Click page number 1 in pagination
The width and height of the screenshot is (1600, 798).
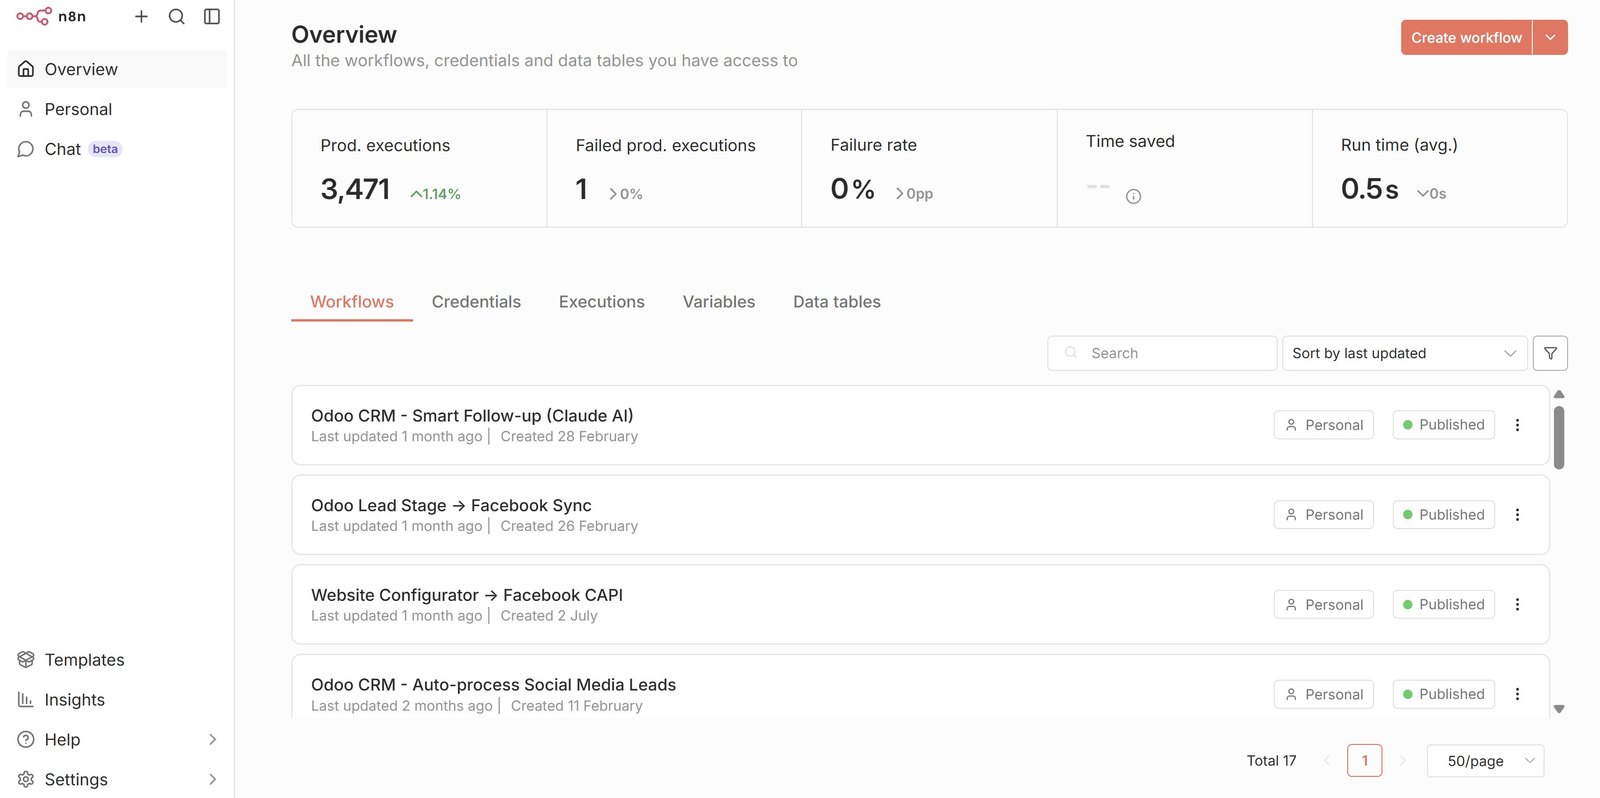[1365, 761]
